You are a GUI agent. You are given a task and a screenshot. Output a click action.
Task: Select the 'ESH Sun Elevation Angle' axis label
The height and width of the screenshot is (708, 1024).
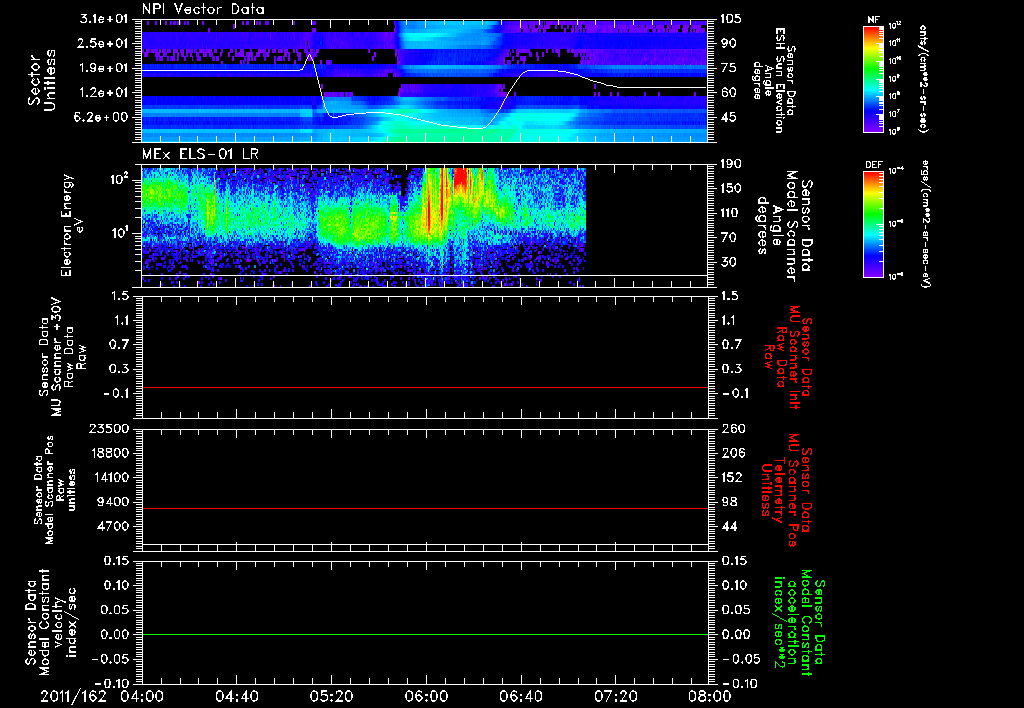774,80
